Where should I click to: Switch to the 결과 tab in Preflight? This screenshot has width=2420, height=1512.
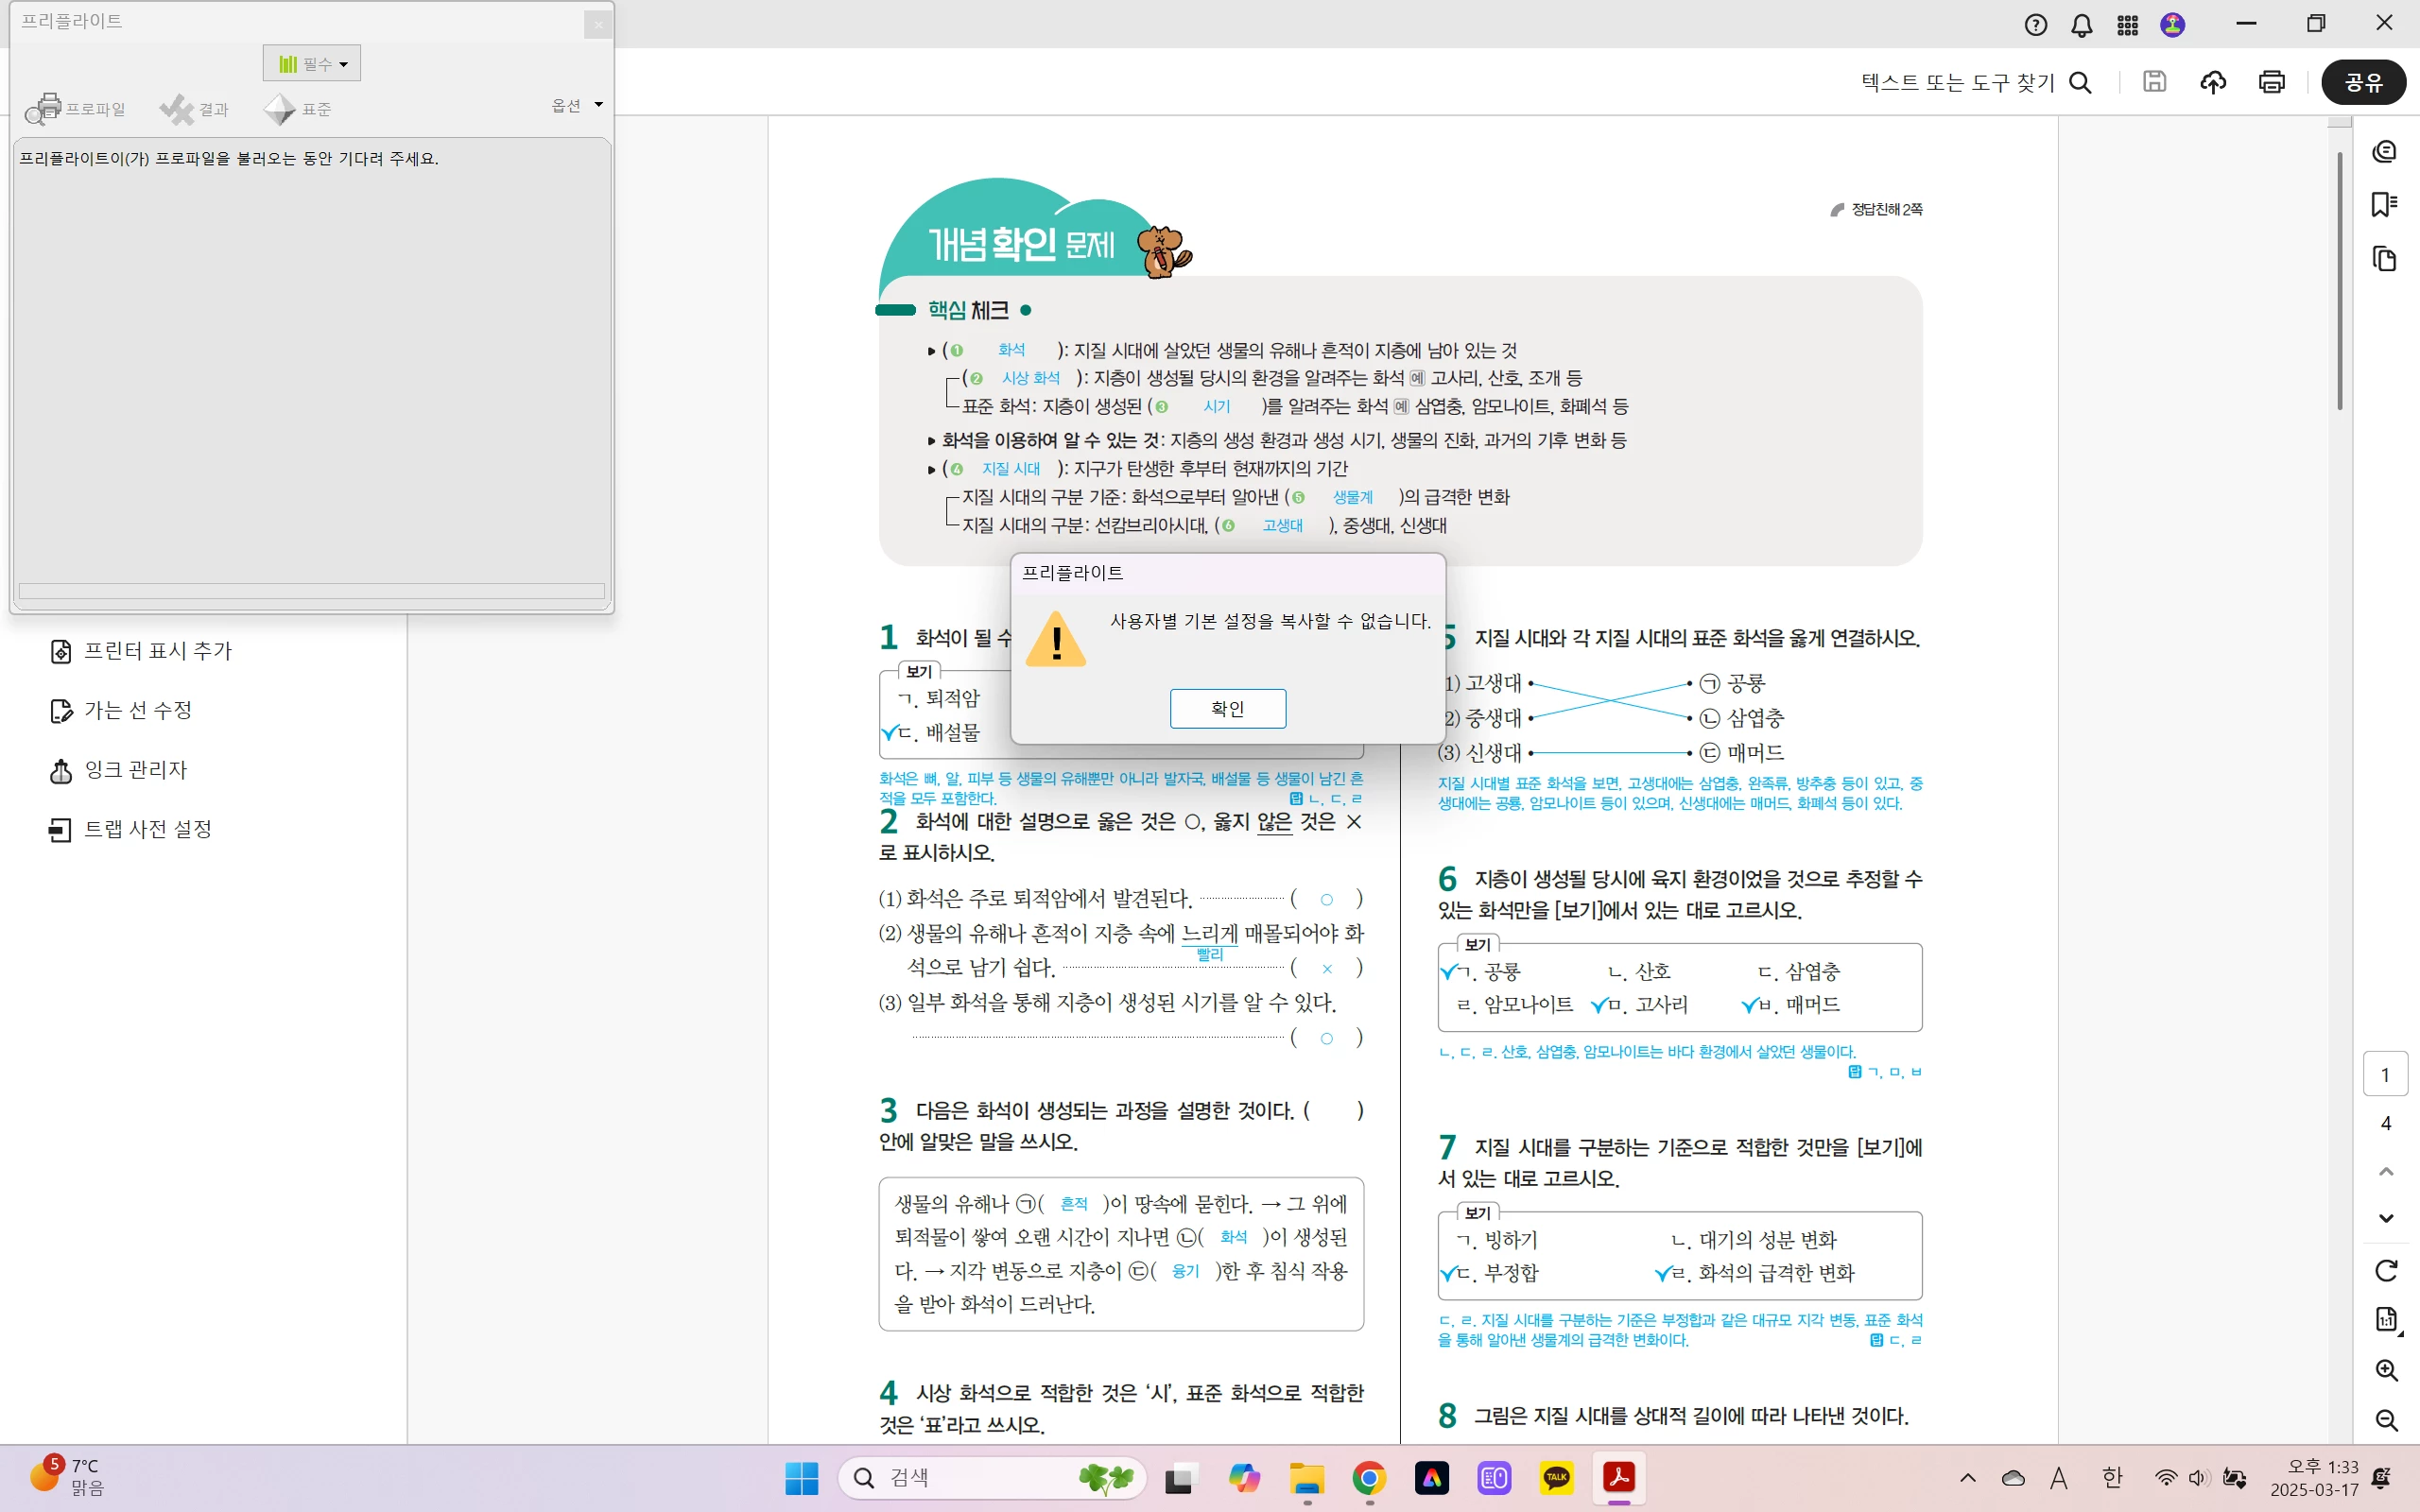tap(195, 108)
